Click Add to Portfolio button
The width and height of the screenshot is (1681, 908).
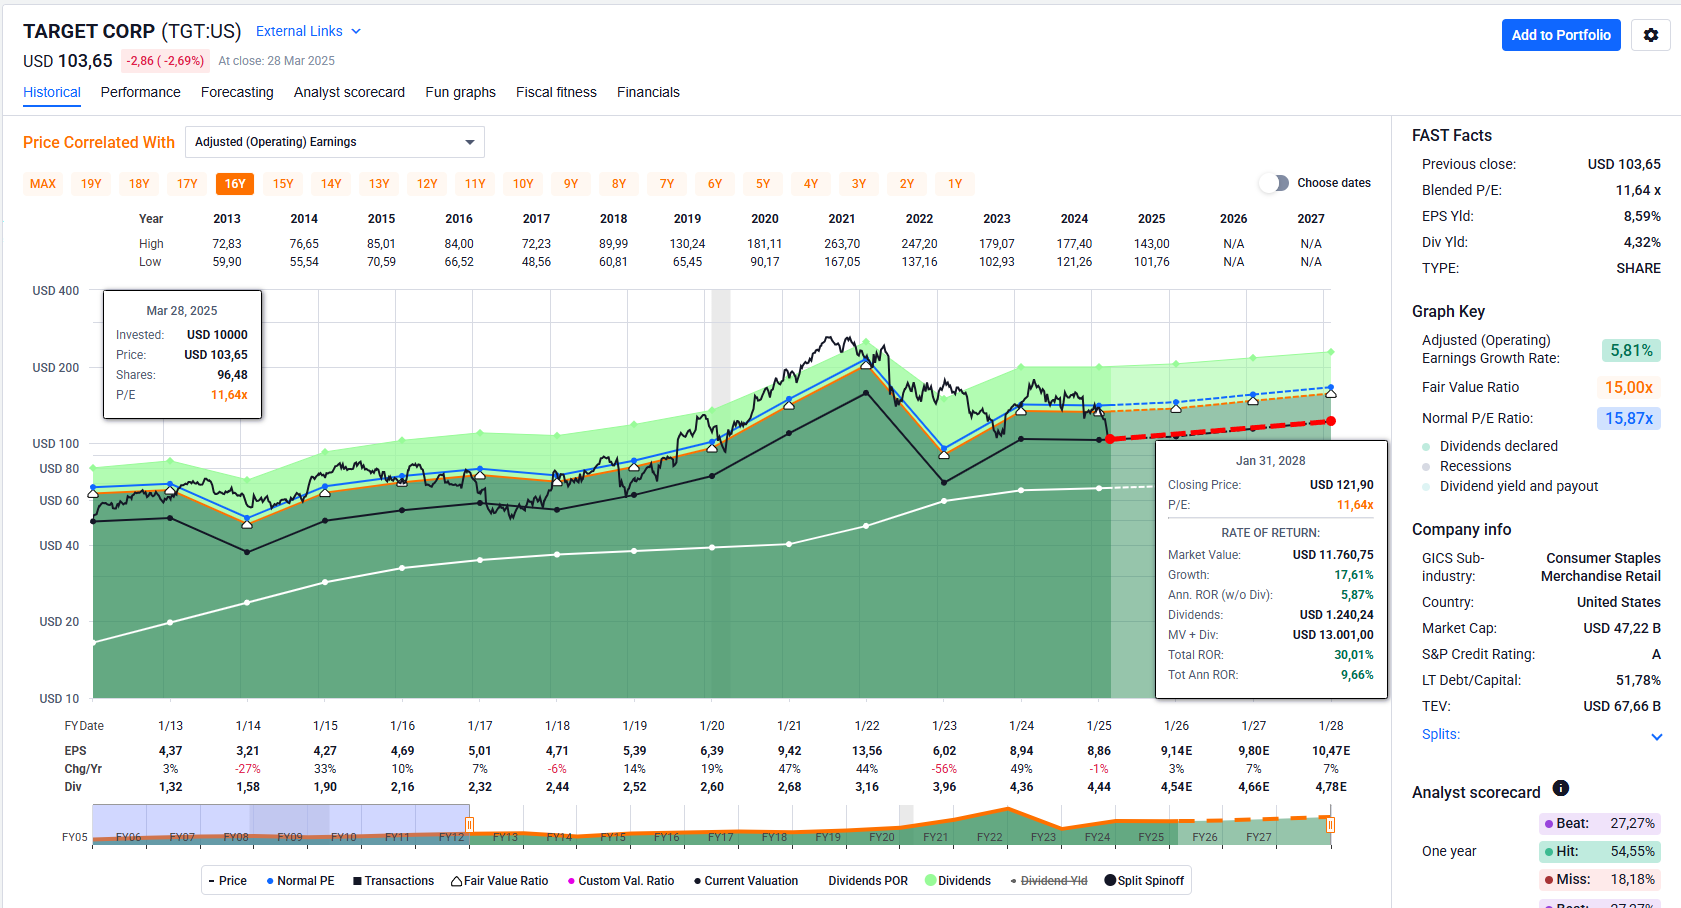click(x=1560, y=35)
